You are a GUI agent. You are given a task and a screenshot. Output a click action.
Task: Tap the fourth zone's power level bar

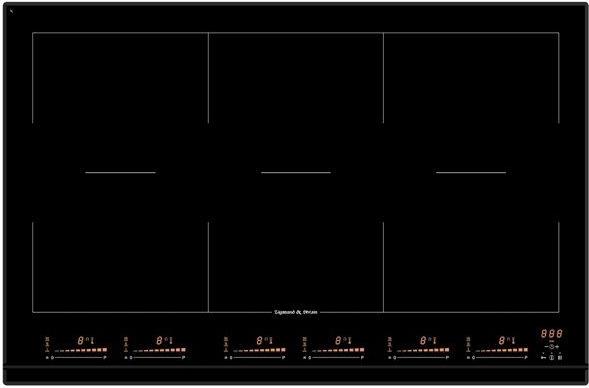[x=338, y=350]
